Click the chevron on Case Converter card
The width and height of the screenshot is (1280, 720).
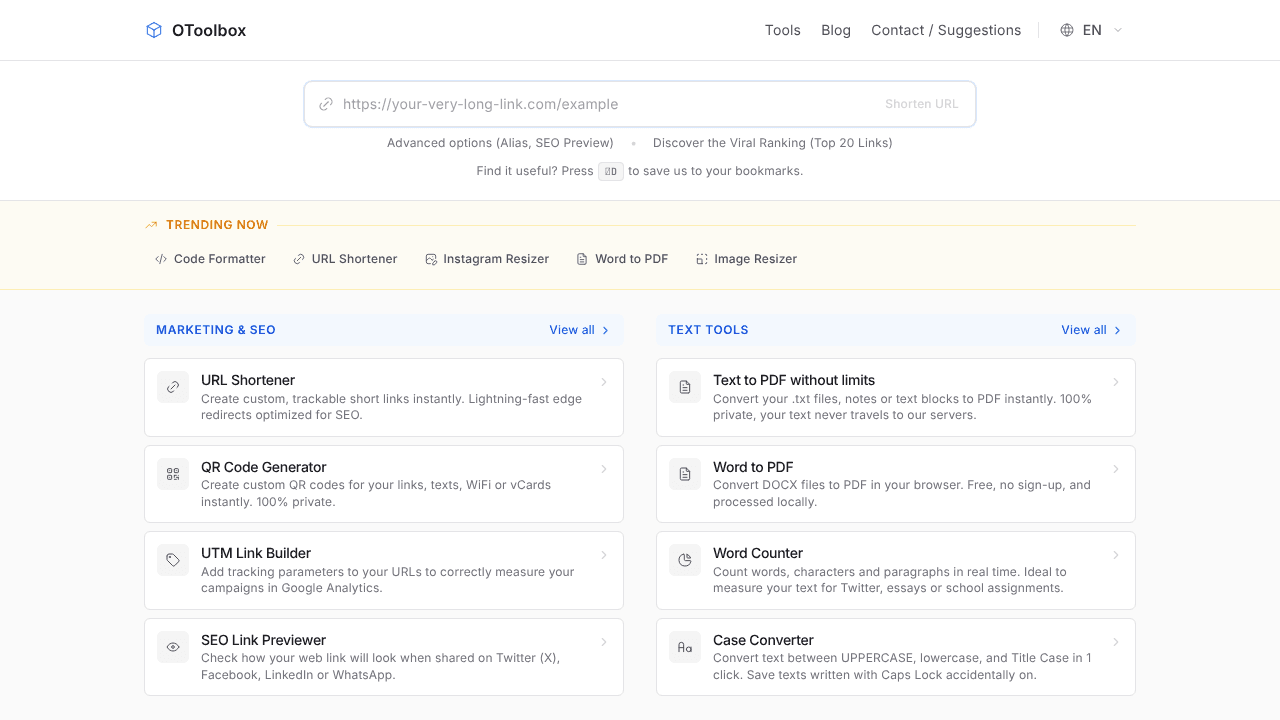tap(1116, 642)
